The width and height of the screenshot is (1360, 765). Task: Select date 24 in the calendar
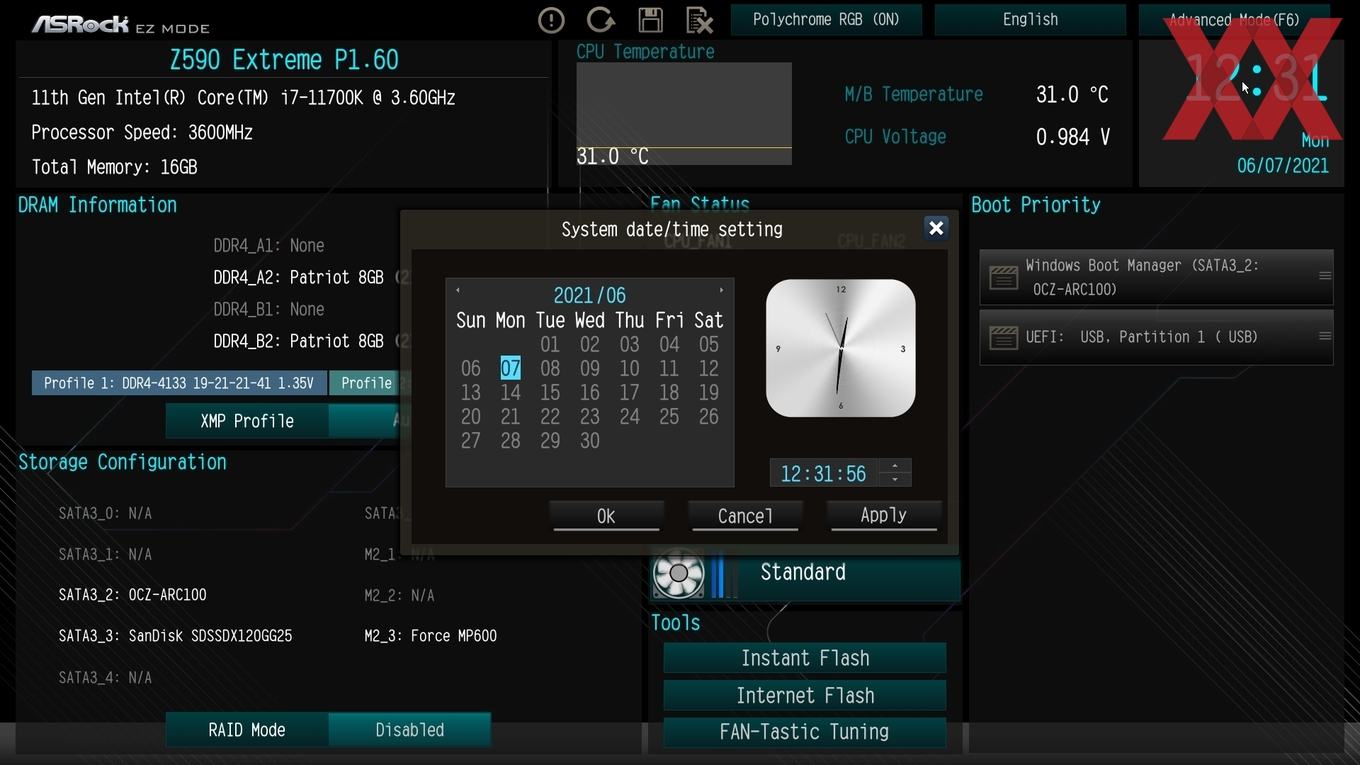[x=629, y=416]
